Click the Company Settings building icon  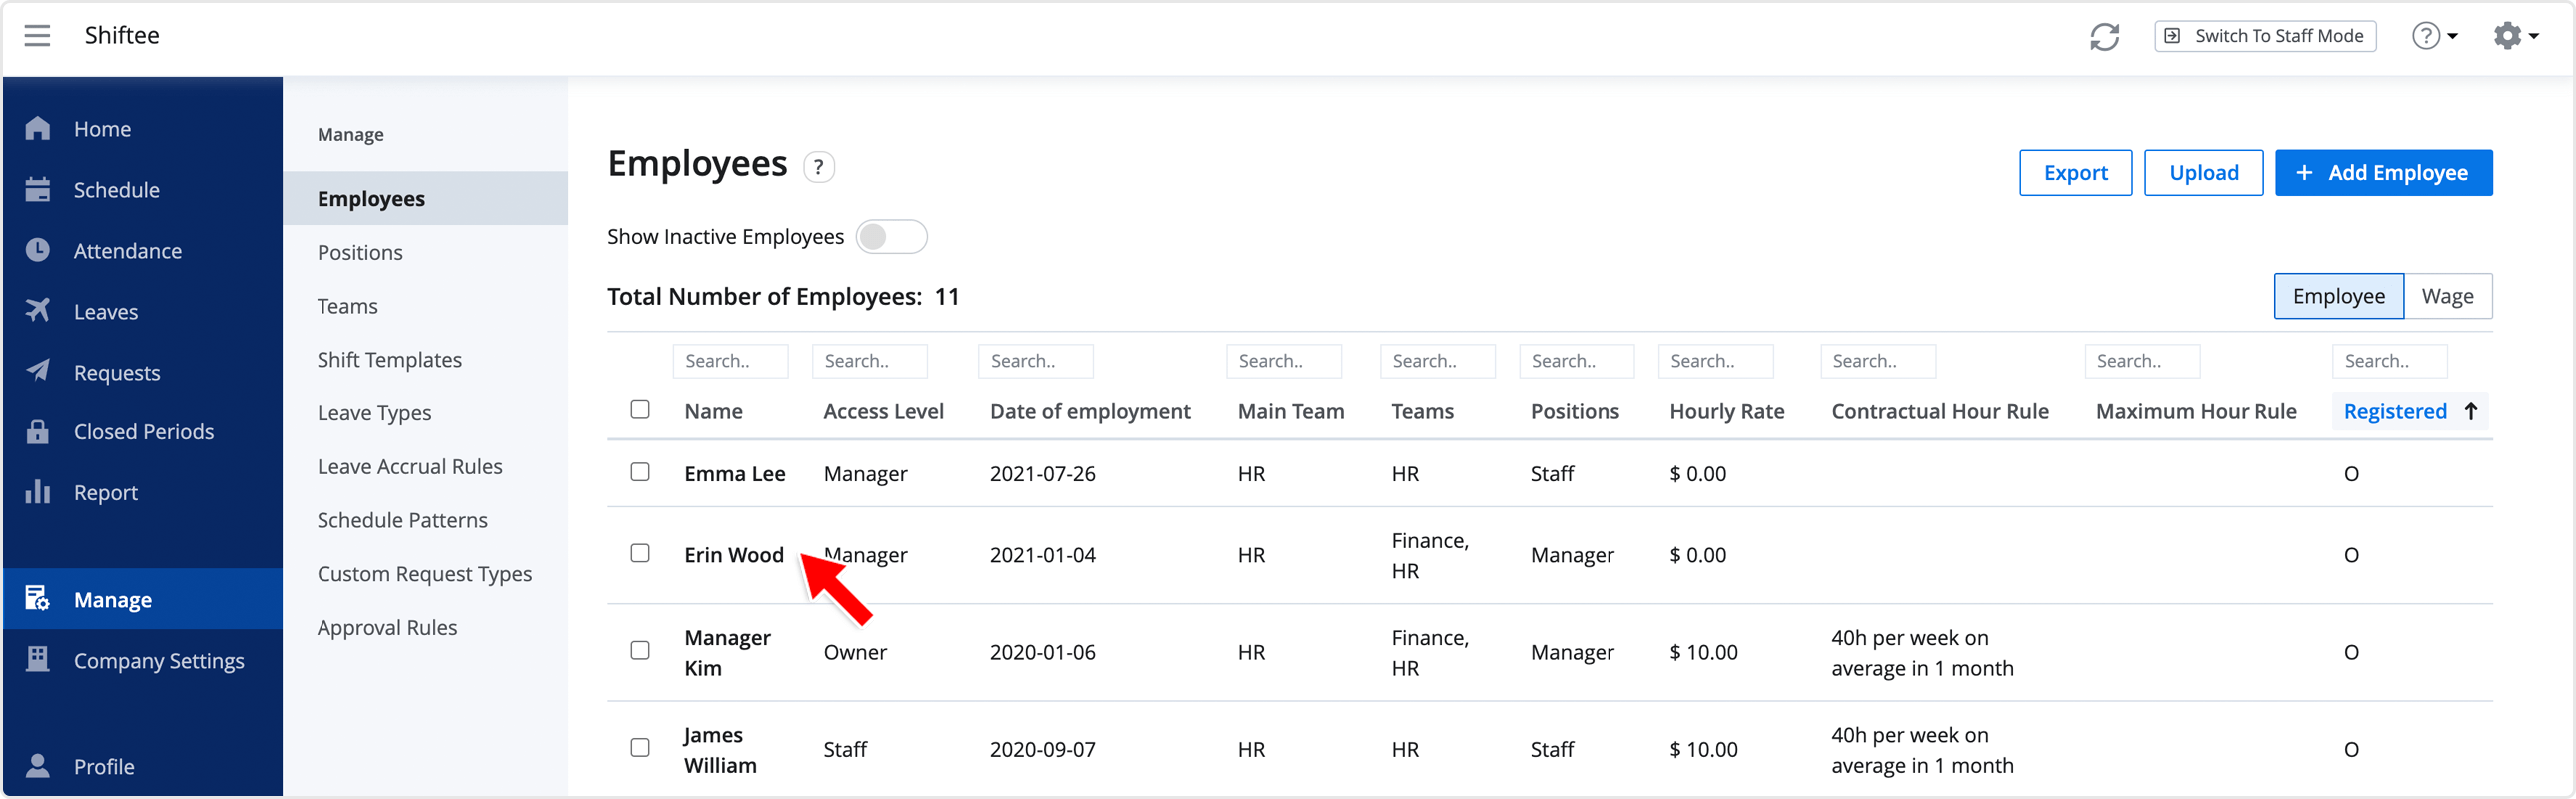tap(38, 660)
